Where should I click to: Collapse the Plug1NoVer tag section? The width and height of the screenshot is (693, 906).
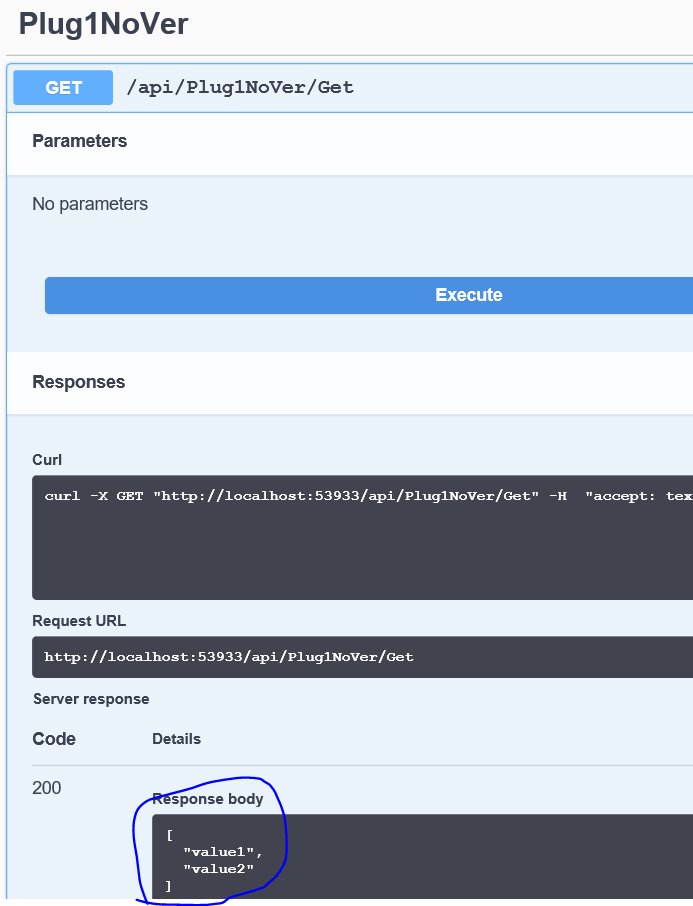[103, 24]
